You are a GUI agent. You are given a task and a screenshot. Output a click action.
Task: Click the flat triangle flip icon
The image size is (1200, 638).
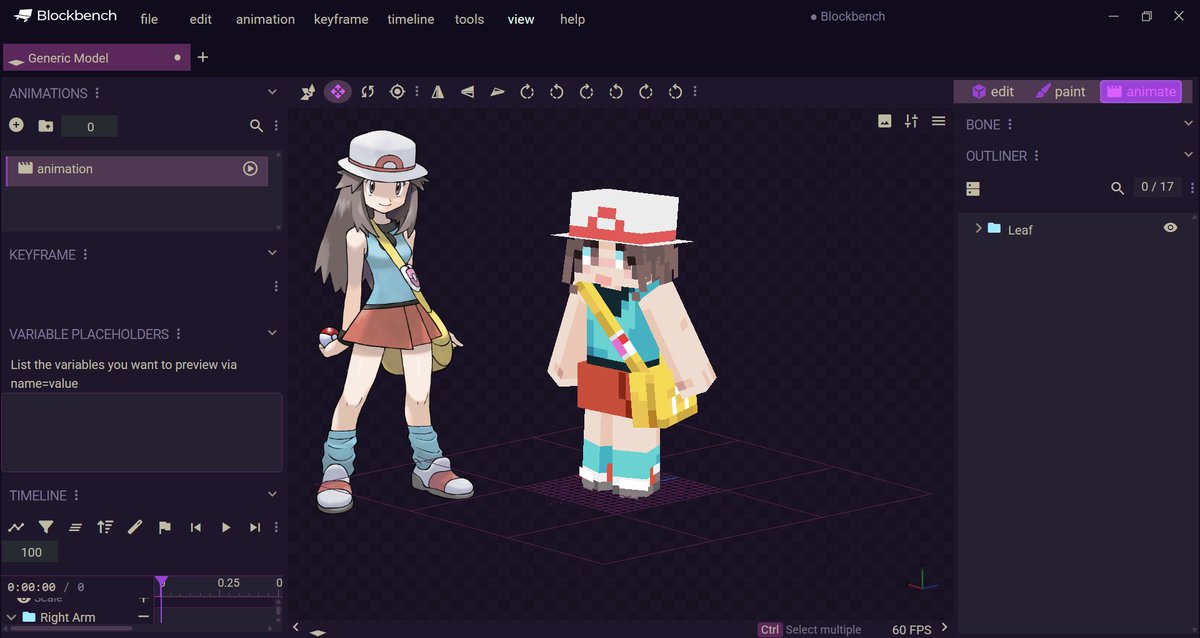pyautogui.click(x=497, y=92)
